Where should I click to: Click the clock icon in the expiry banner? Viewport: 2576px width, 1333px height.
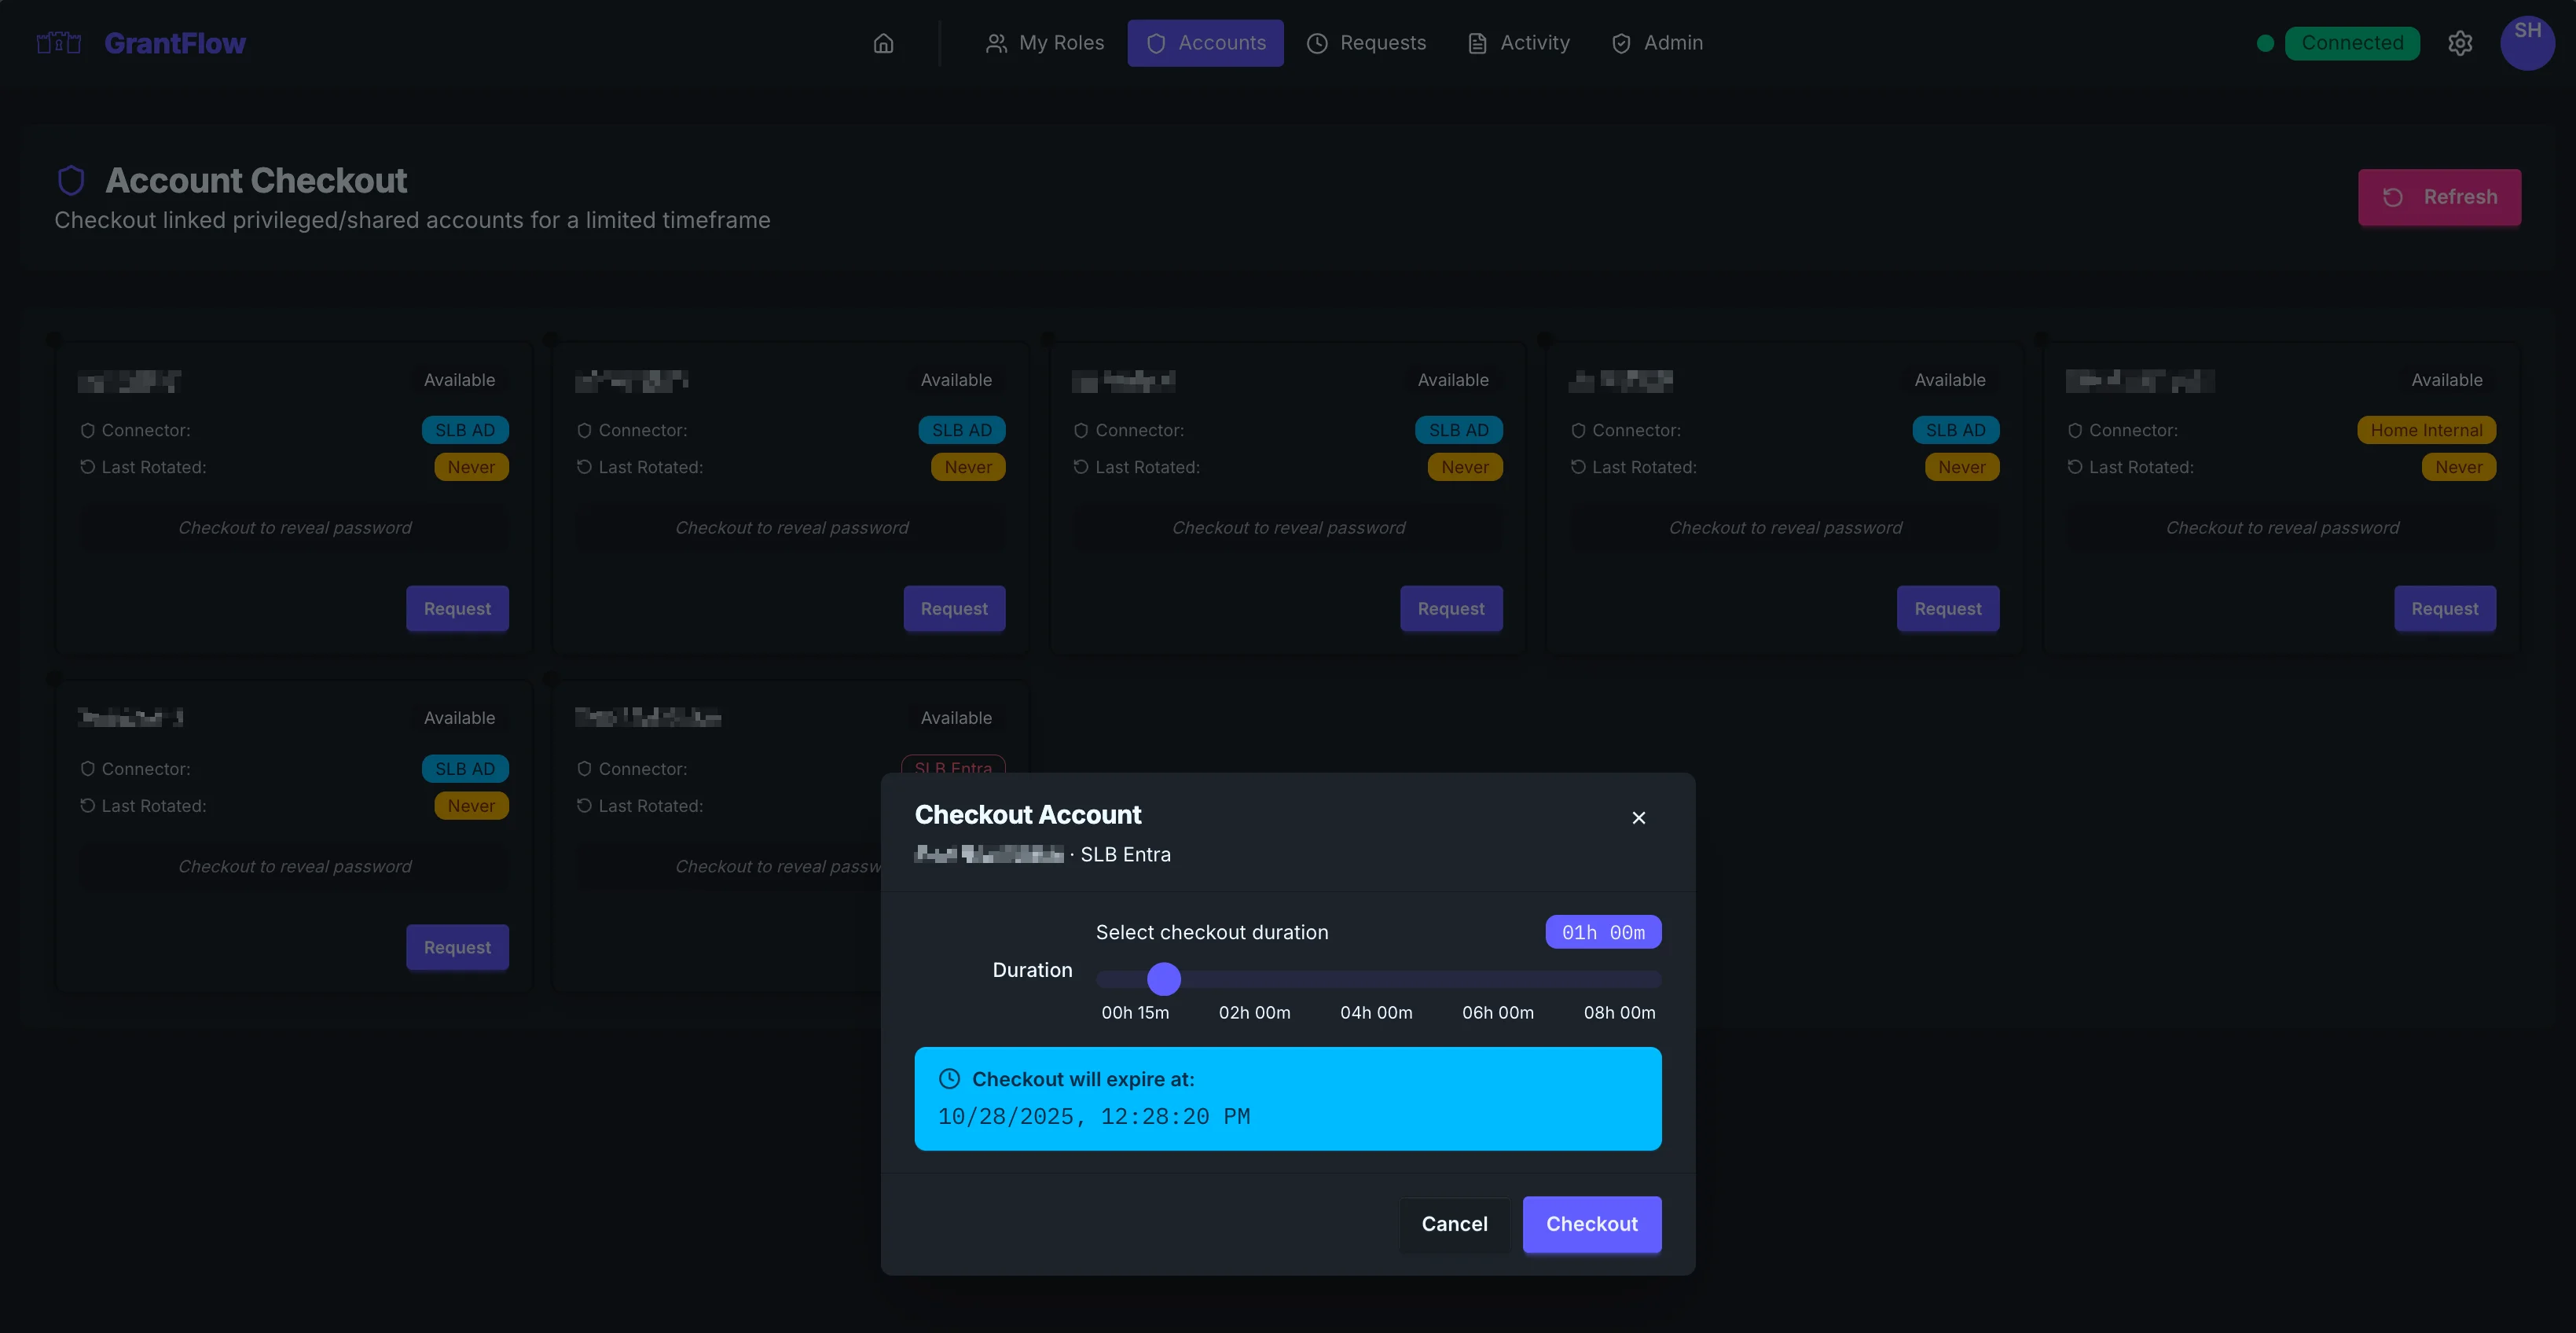pos(949,1078)
